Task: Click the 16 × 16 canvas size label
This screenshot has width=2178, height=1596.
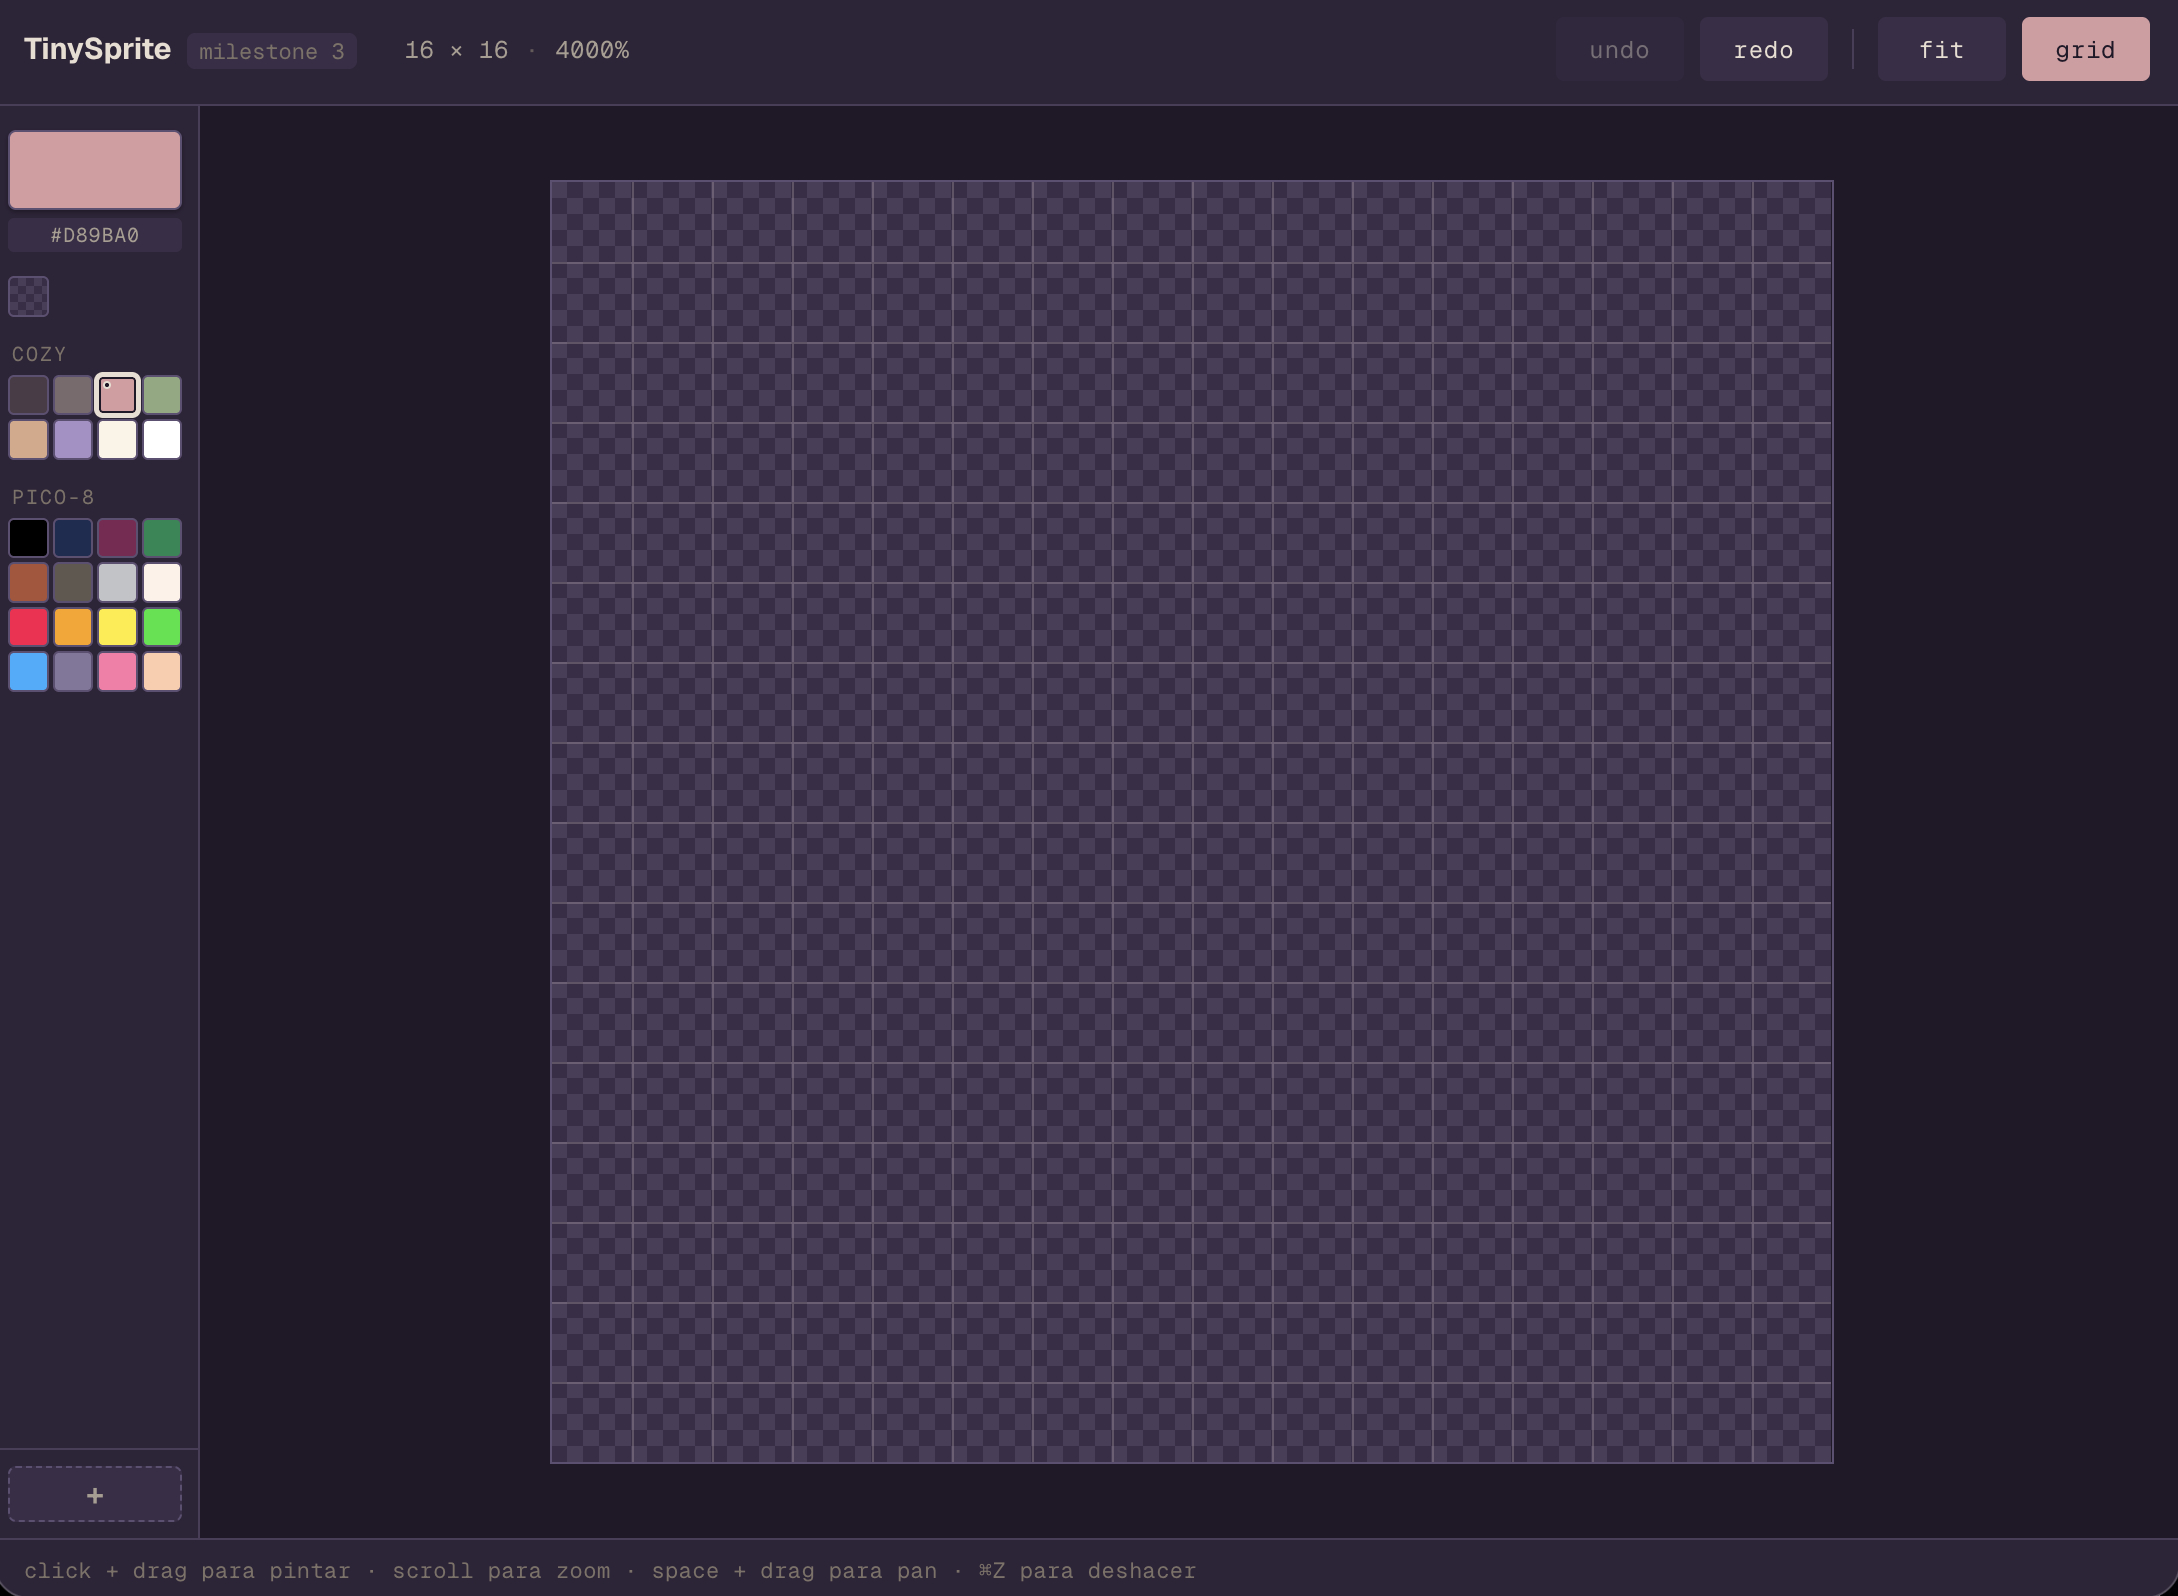Action: click(x=456, y=50)
